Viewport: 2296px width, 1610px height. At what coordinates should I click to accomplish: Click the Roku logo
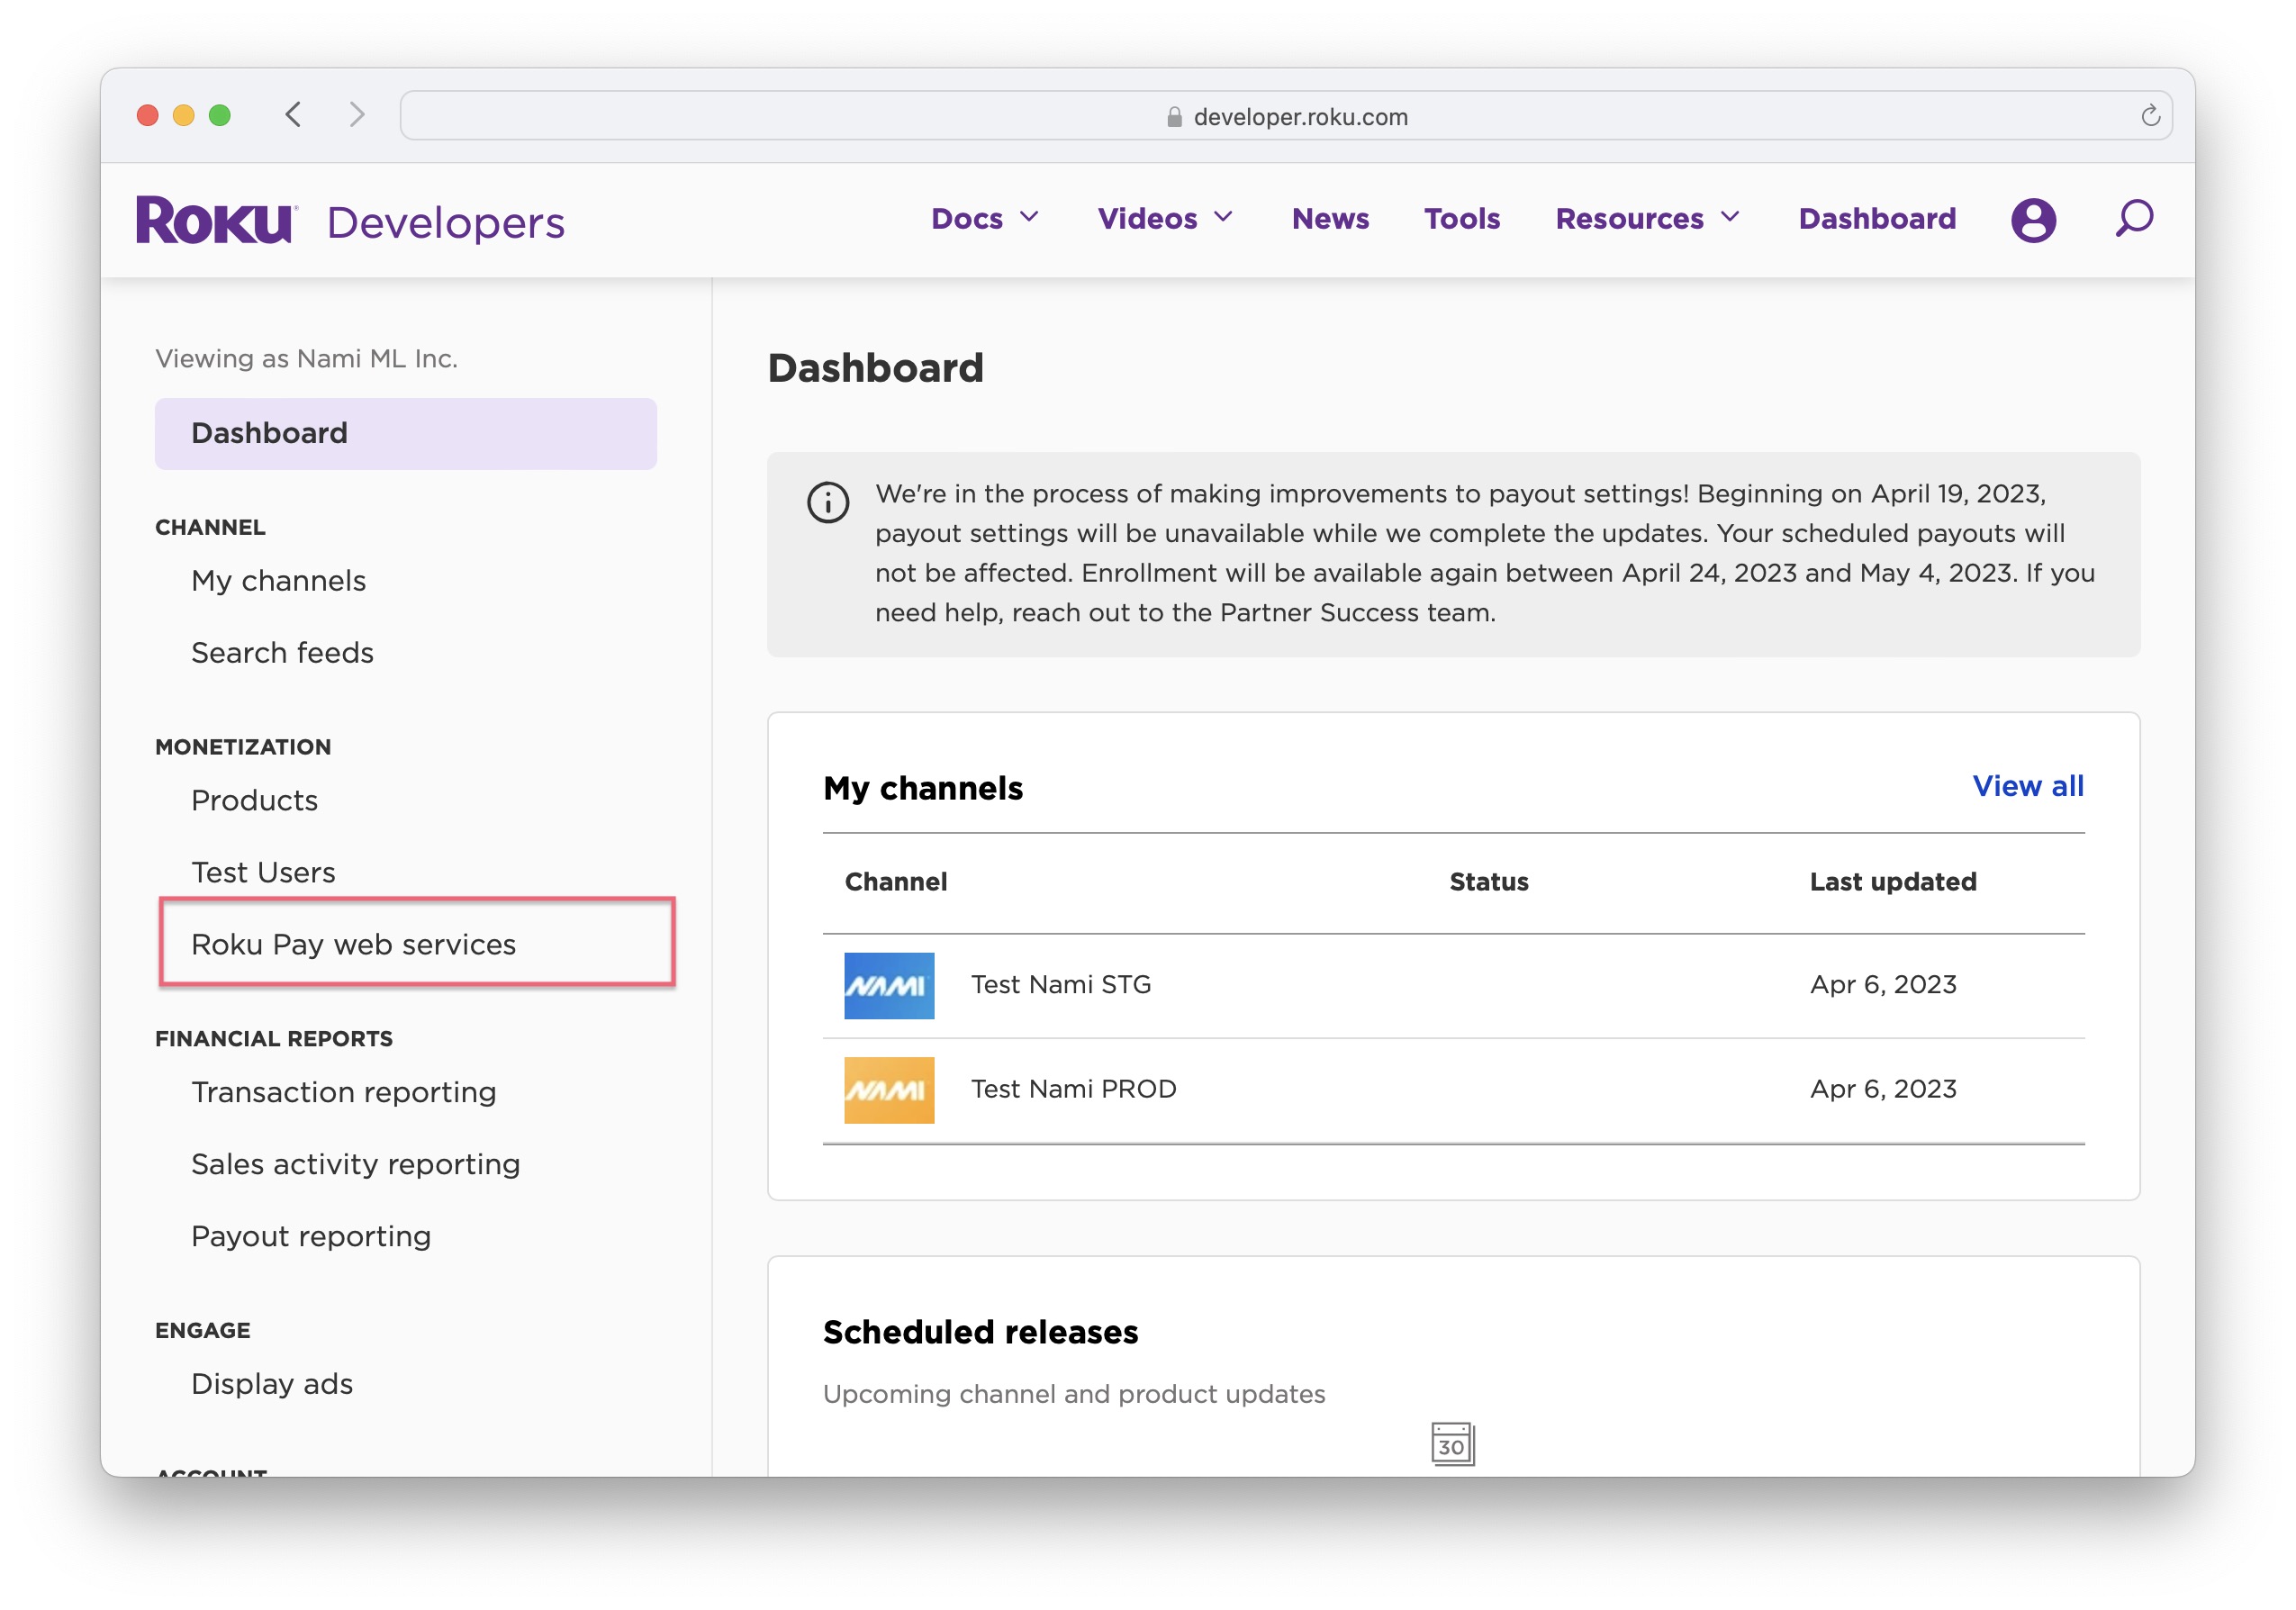point(216,220)
